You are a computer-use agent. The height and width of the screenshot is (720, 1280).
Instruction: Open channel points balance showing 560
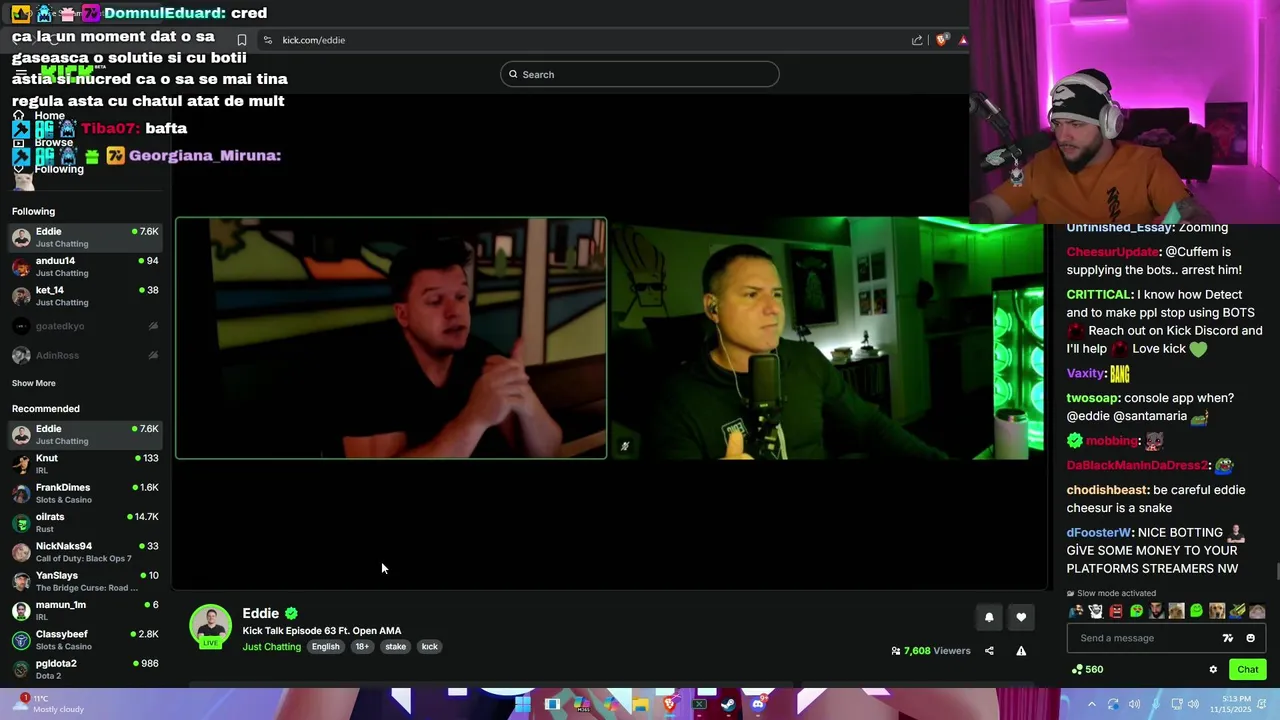coord(1087,669)
